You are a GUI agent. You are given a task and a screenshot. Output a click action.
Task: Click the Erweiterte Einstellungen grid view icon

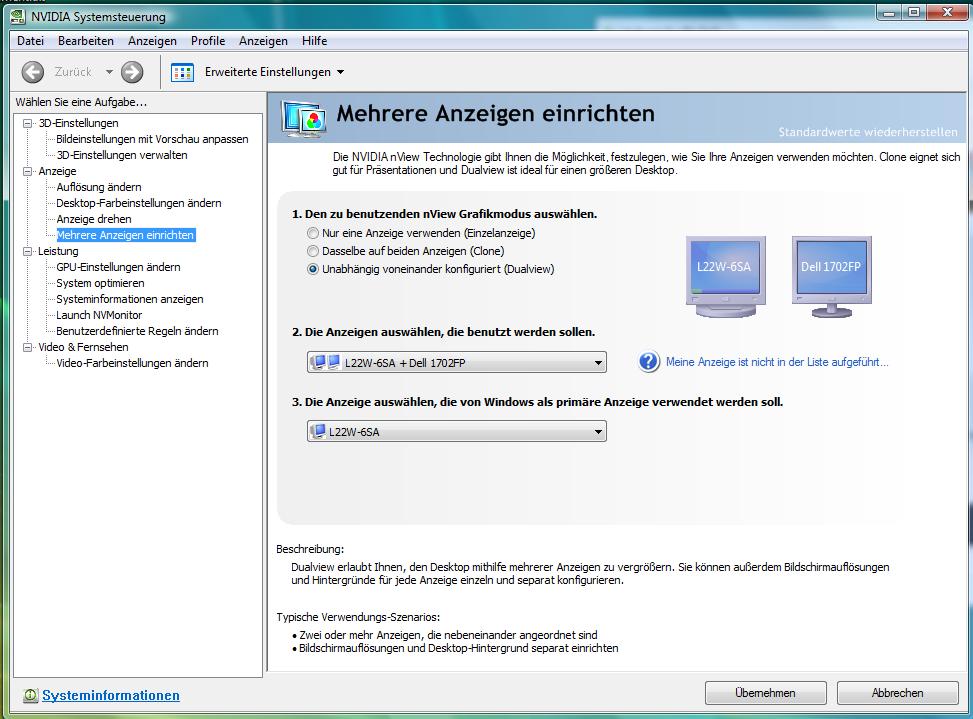182,72
